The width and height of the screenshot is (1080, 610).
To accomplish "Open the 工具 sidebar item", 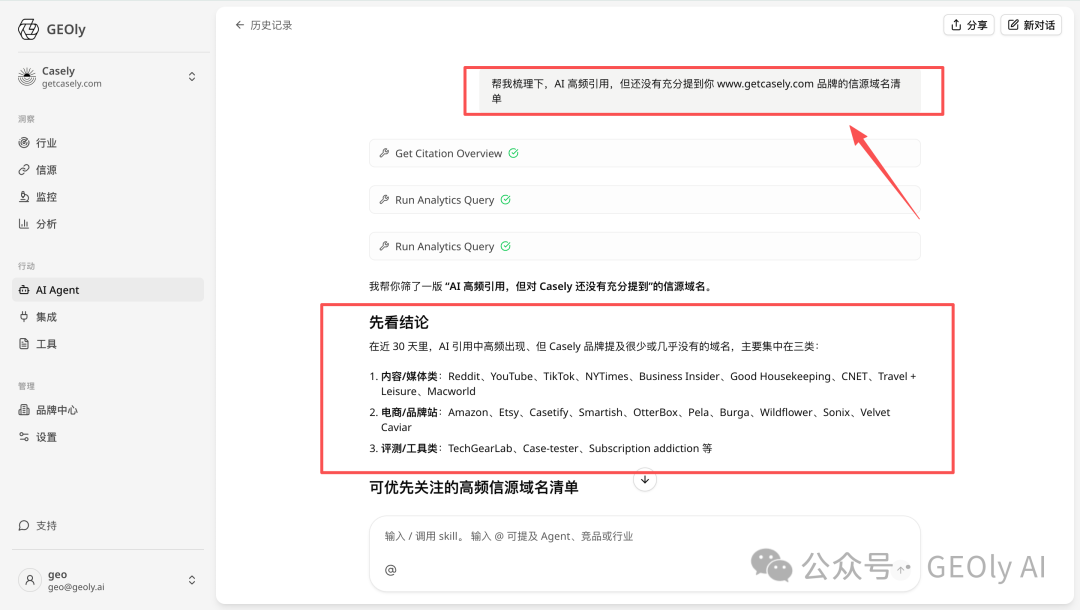I will (x=108, y=344).
